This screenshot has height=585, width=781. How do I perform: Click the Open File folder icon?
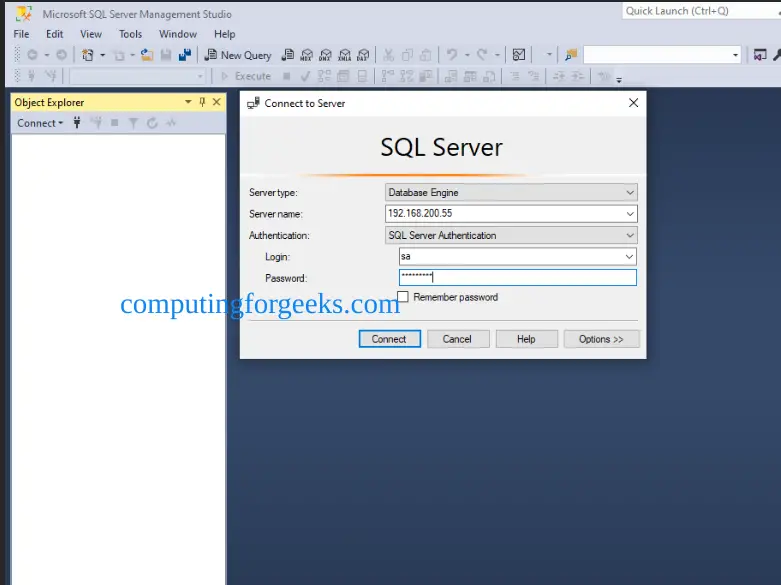pyautogui.click(x=146, y=55)
